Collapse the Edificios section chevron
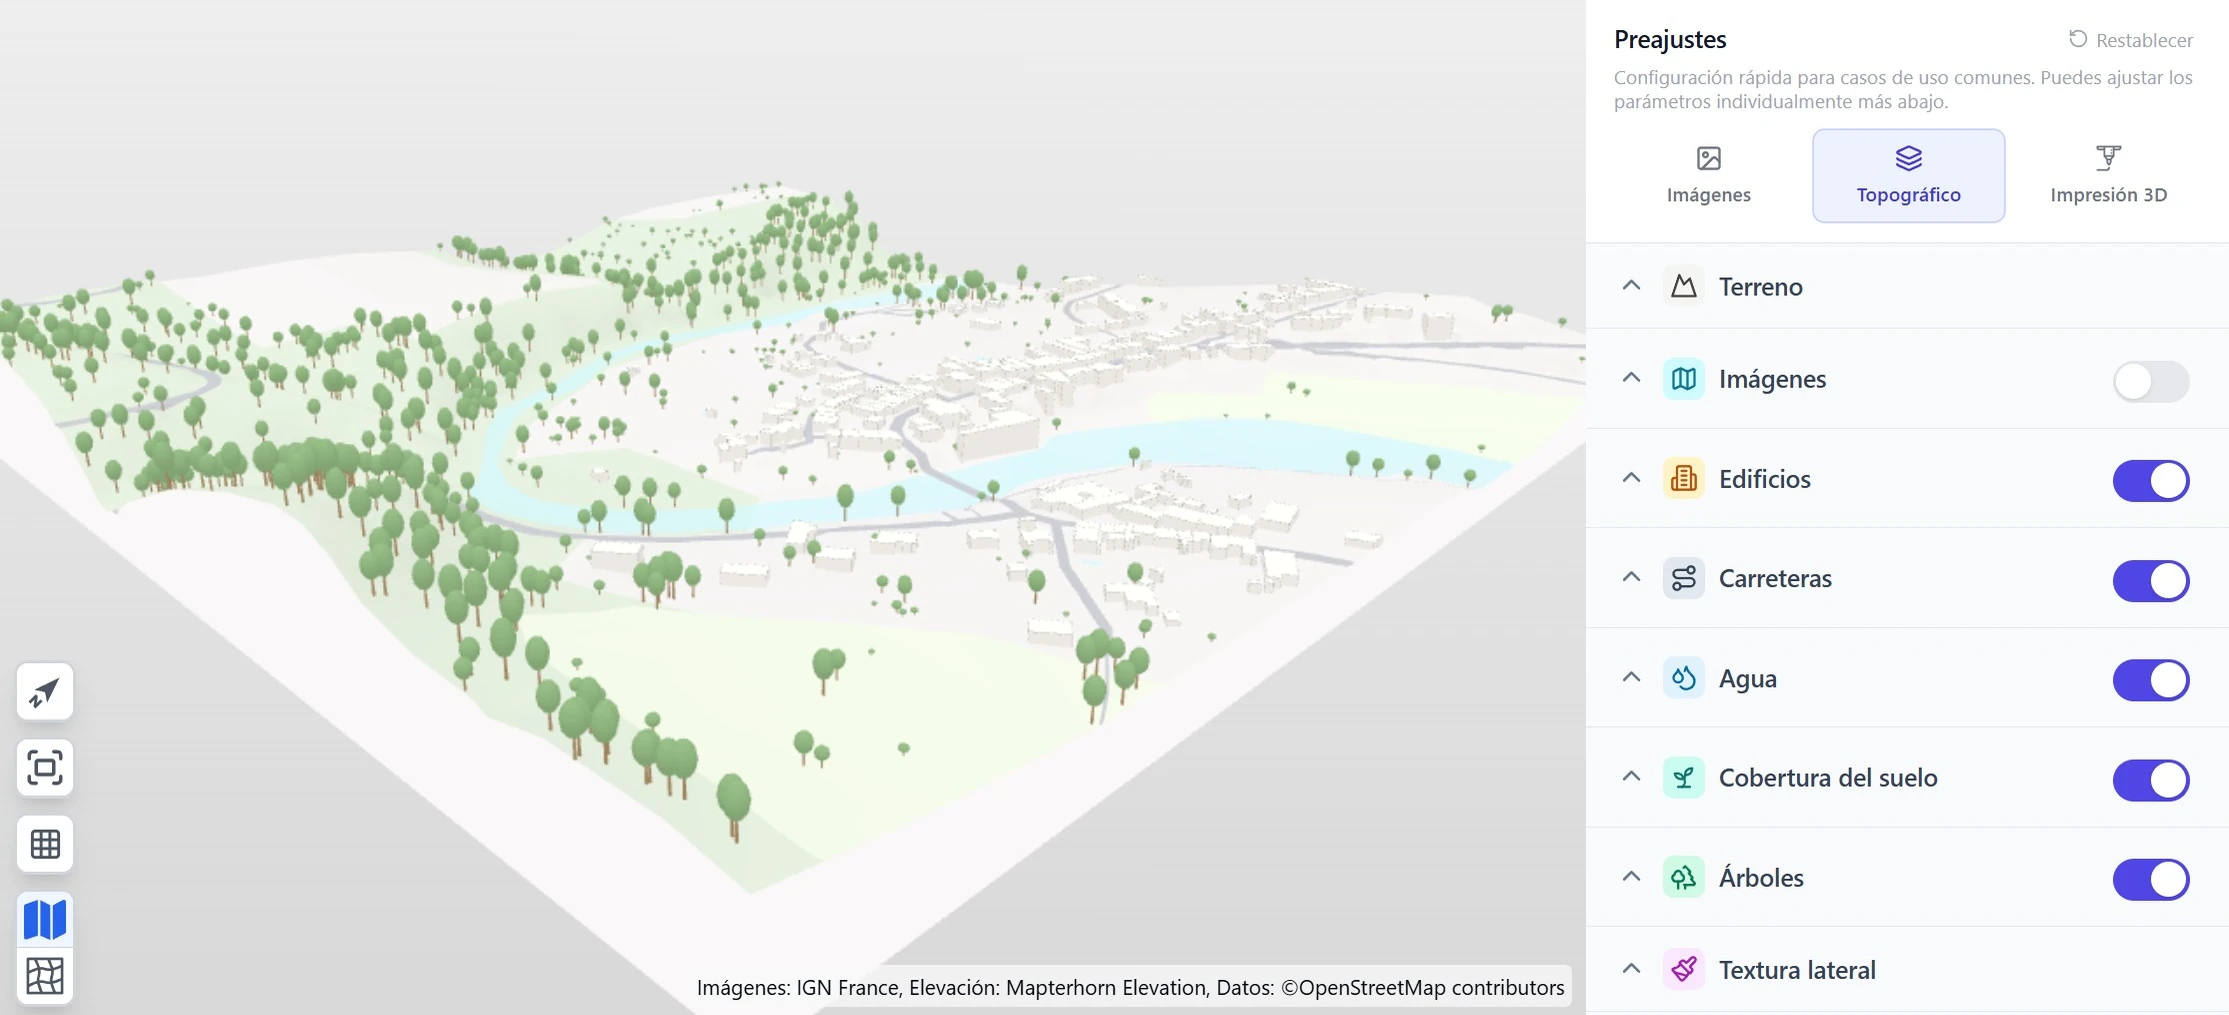 pyautogui.click(x=1631, y=478)
